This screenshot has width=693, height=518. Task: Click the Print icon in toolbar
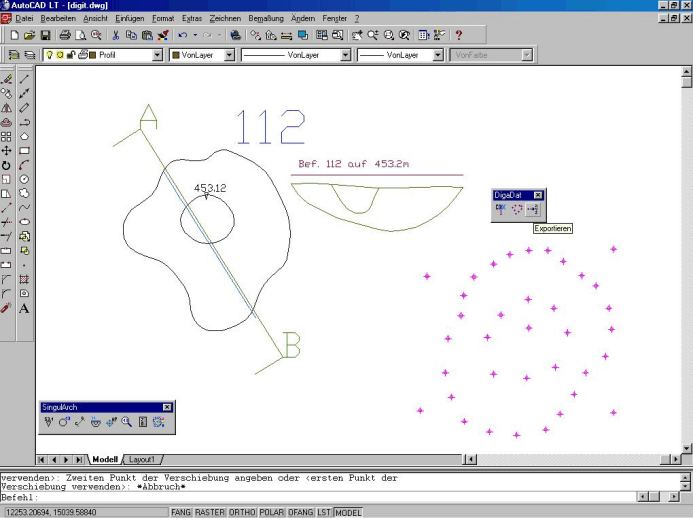pos(65,35)
